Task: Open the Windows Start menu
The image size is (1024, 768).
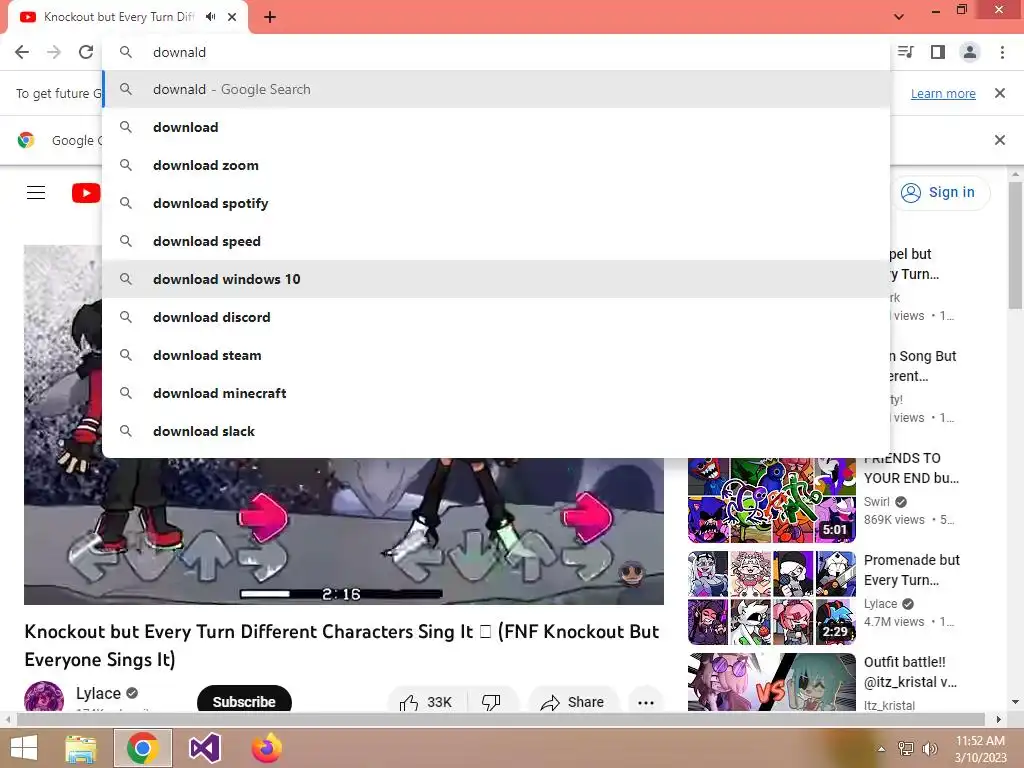Action: pyautogui.click(x=24, y=748)
